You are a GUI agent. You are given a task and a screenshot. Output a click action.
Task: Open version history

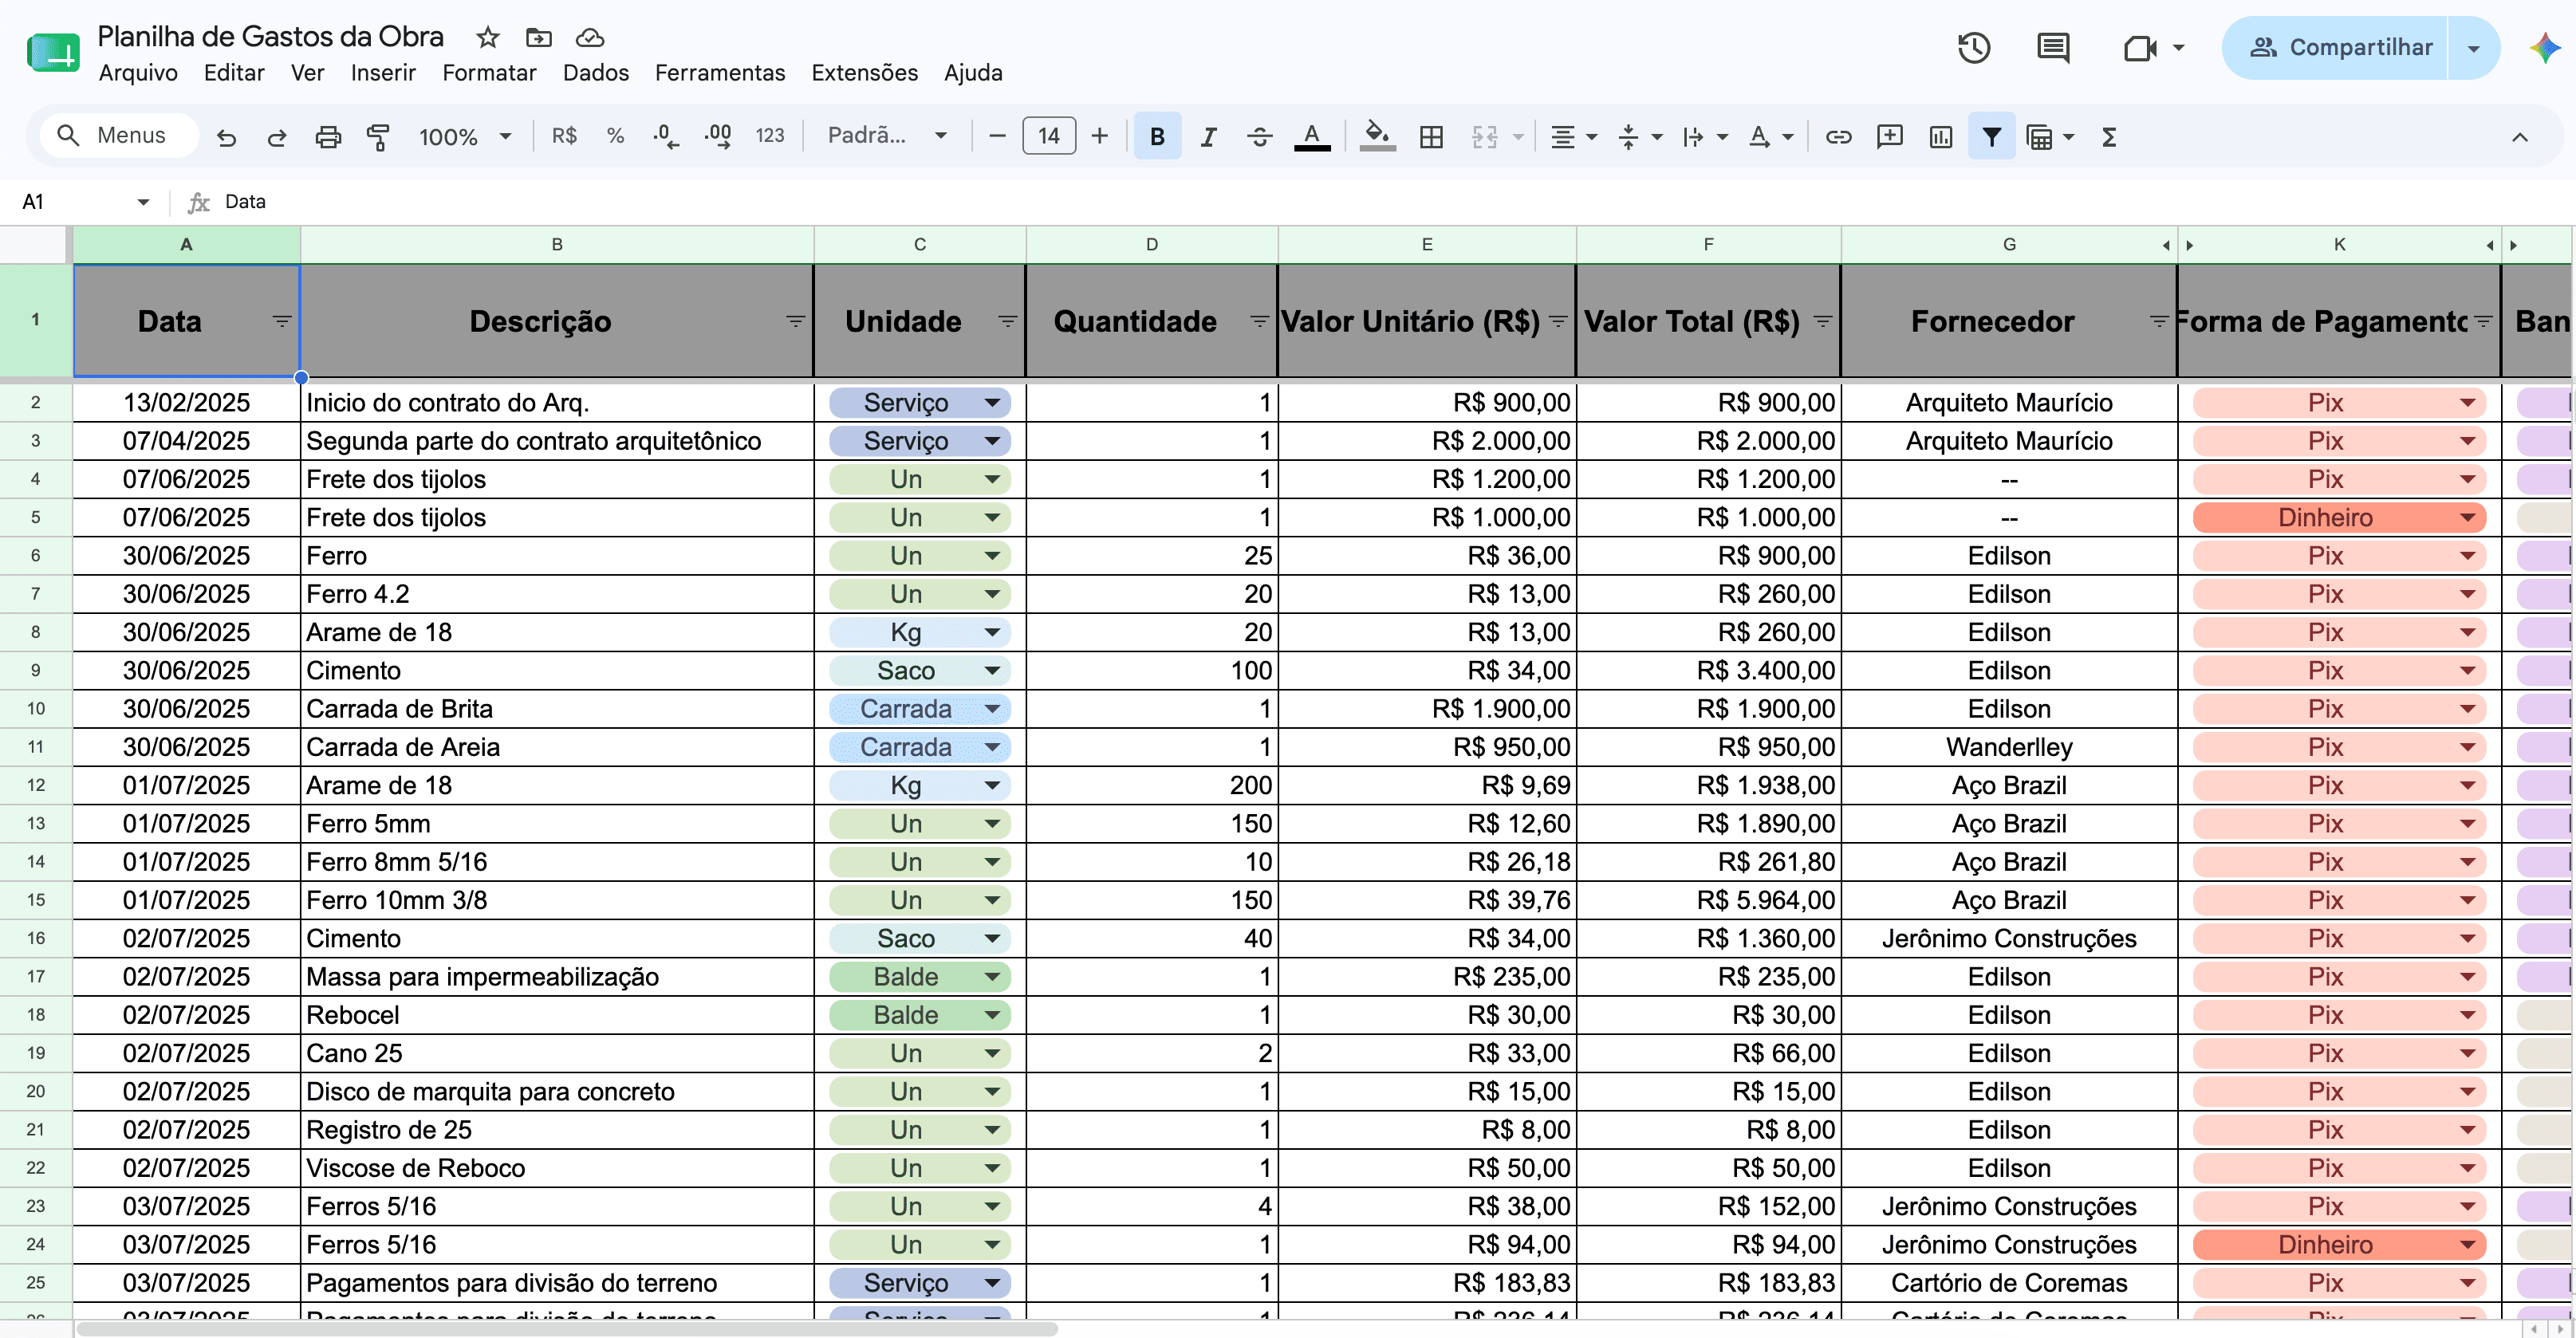click(x=1974, y=48)
